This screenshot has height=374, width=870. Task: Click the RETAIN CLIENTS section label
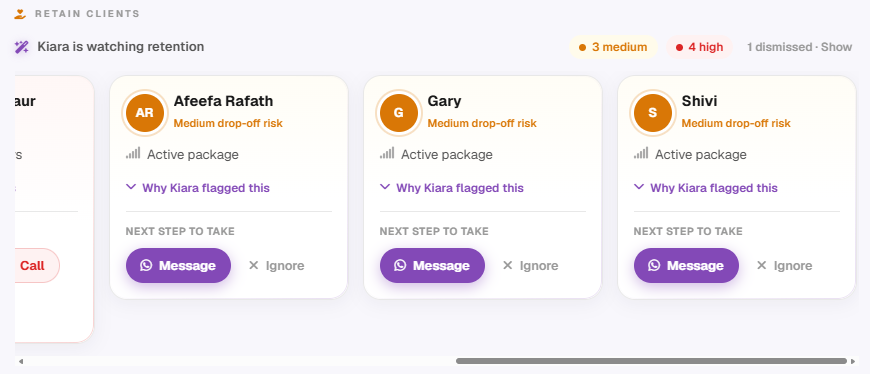[x=87, y=14]
